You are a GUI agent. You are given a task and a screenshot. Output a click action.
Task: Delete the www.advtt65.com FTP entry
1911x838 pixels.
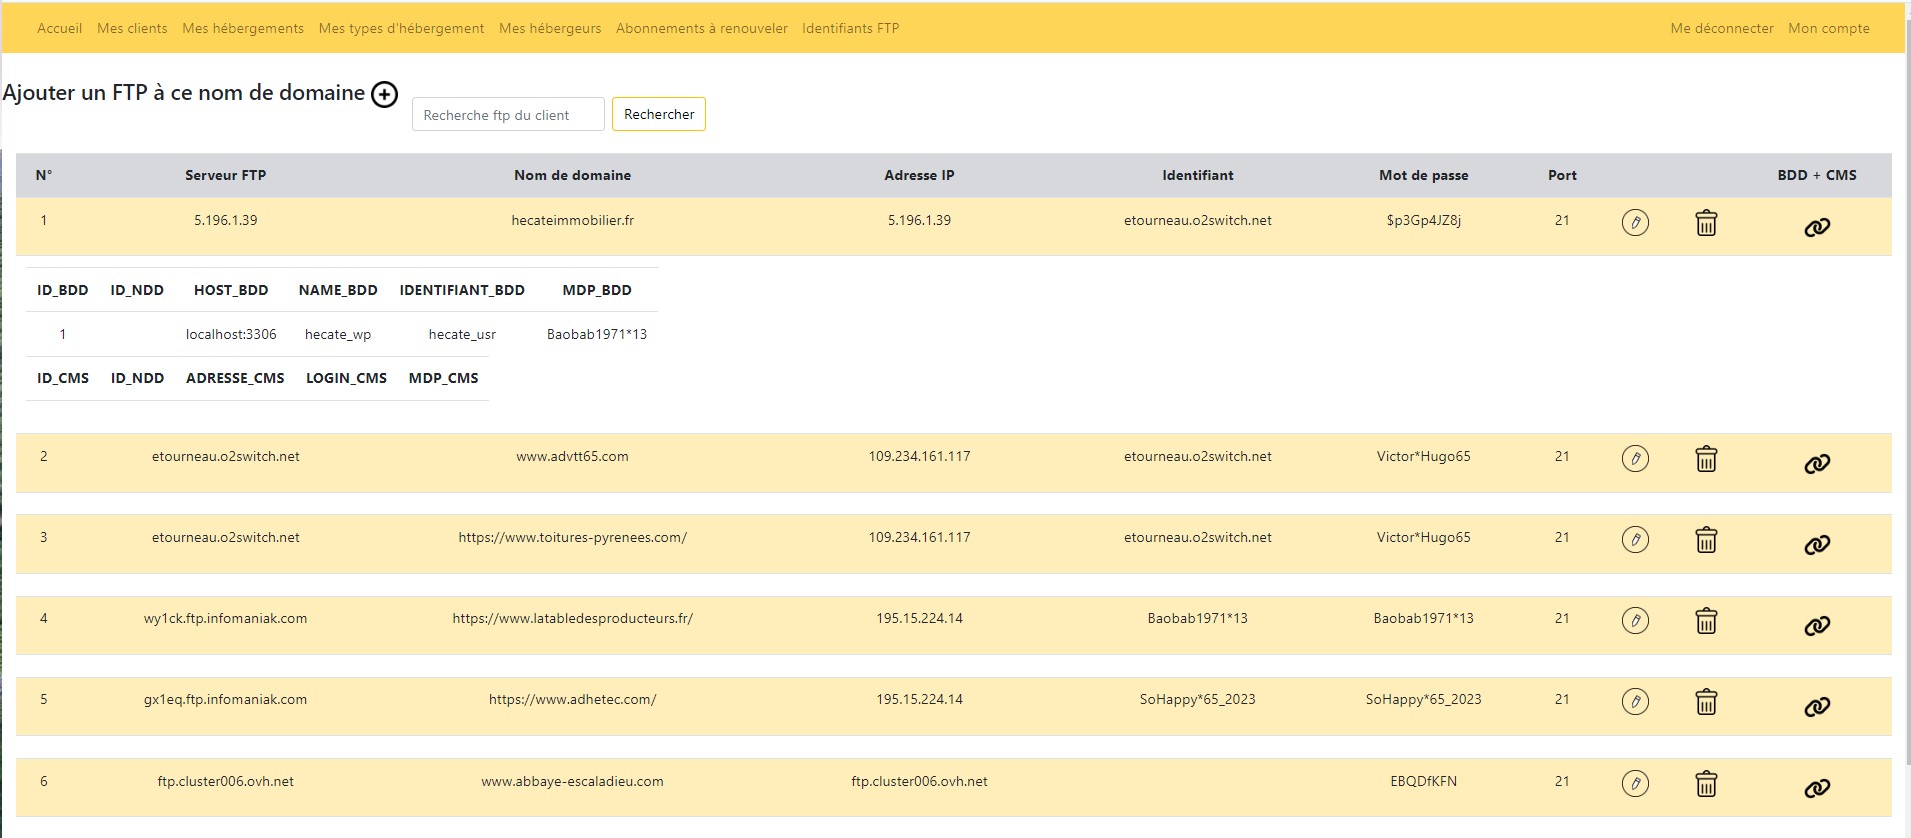tap(1706, 458)
